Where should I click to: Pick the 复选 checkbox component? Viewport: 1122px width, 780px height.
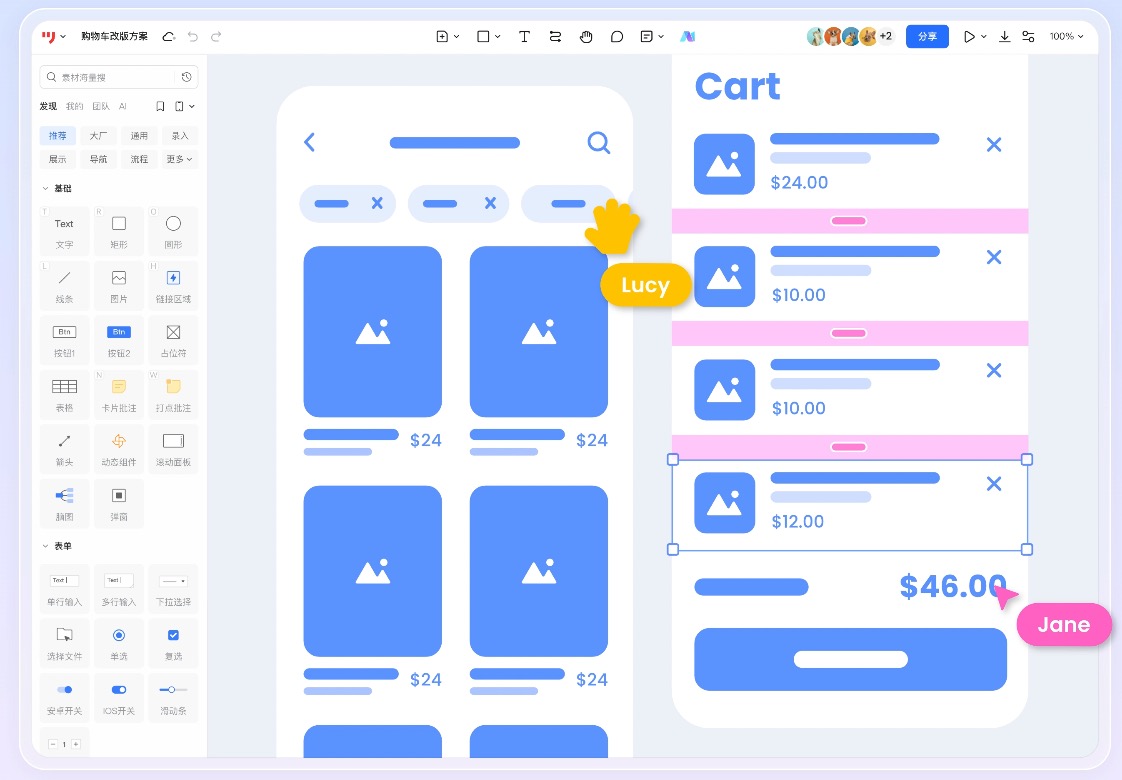pyautogui.click(x=173, y=643)
